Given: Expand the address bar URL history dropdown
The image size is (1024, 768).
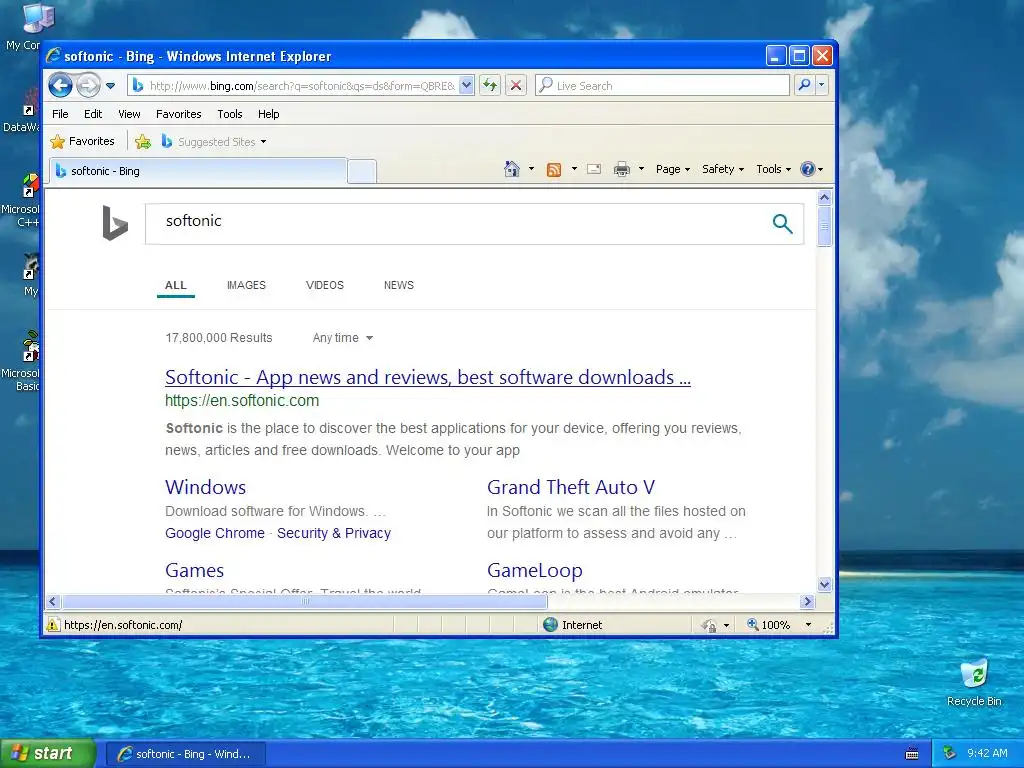Looking at the screenshot, I should pyautogui.click(x=466, y=85).
